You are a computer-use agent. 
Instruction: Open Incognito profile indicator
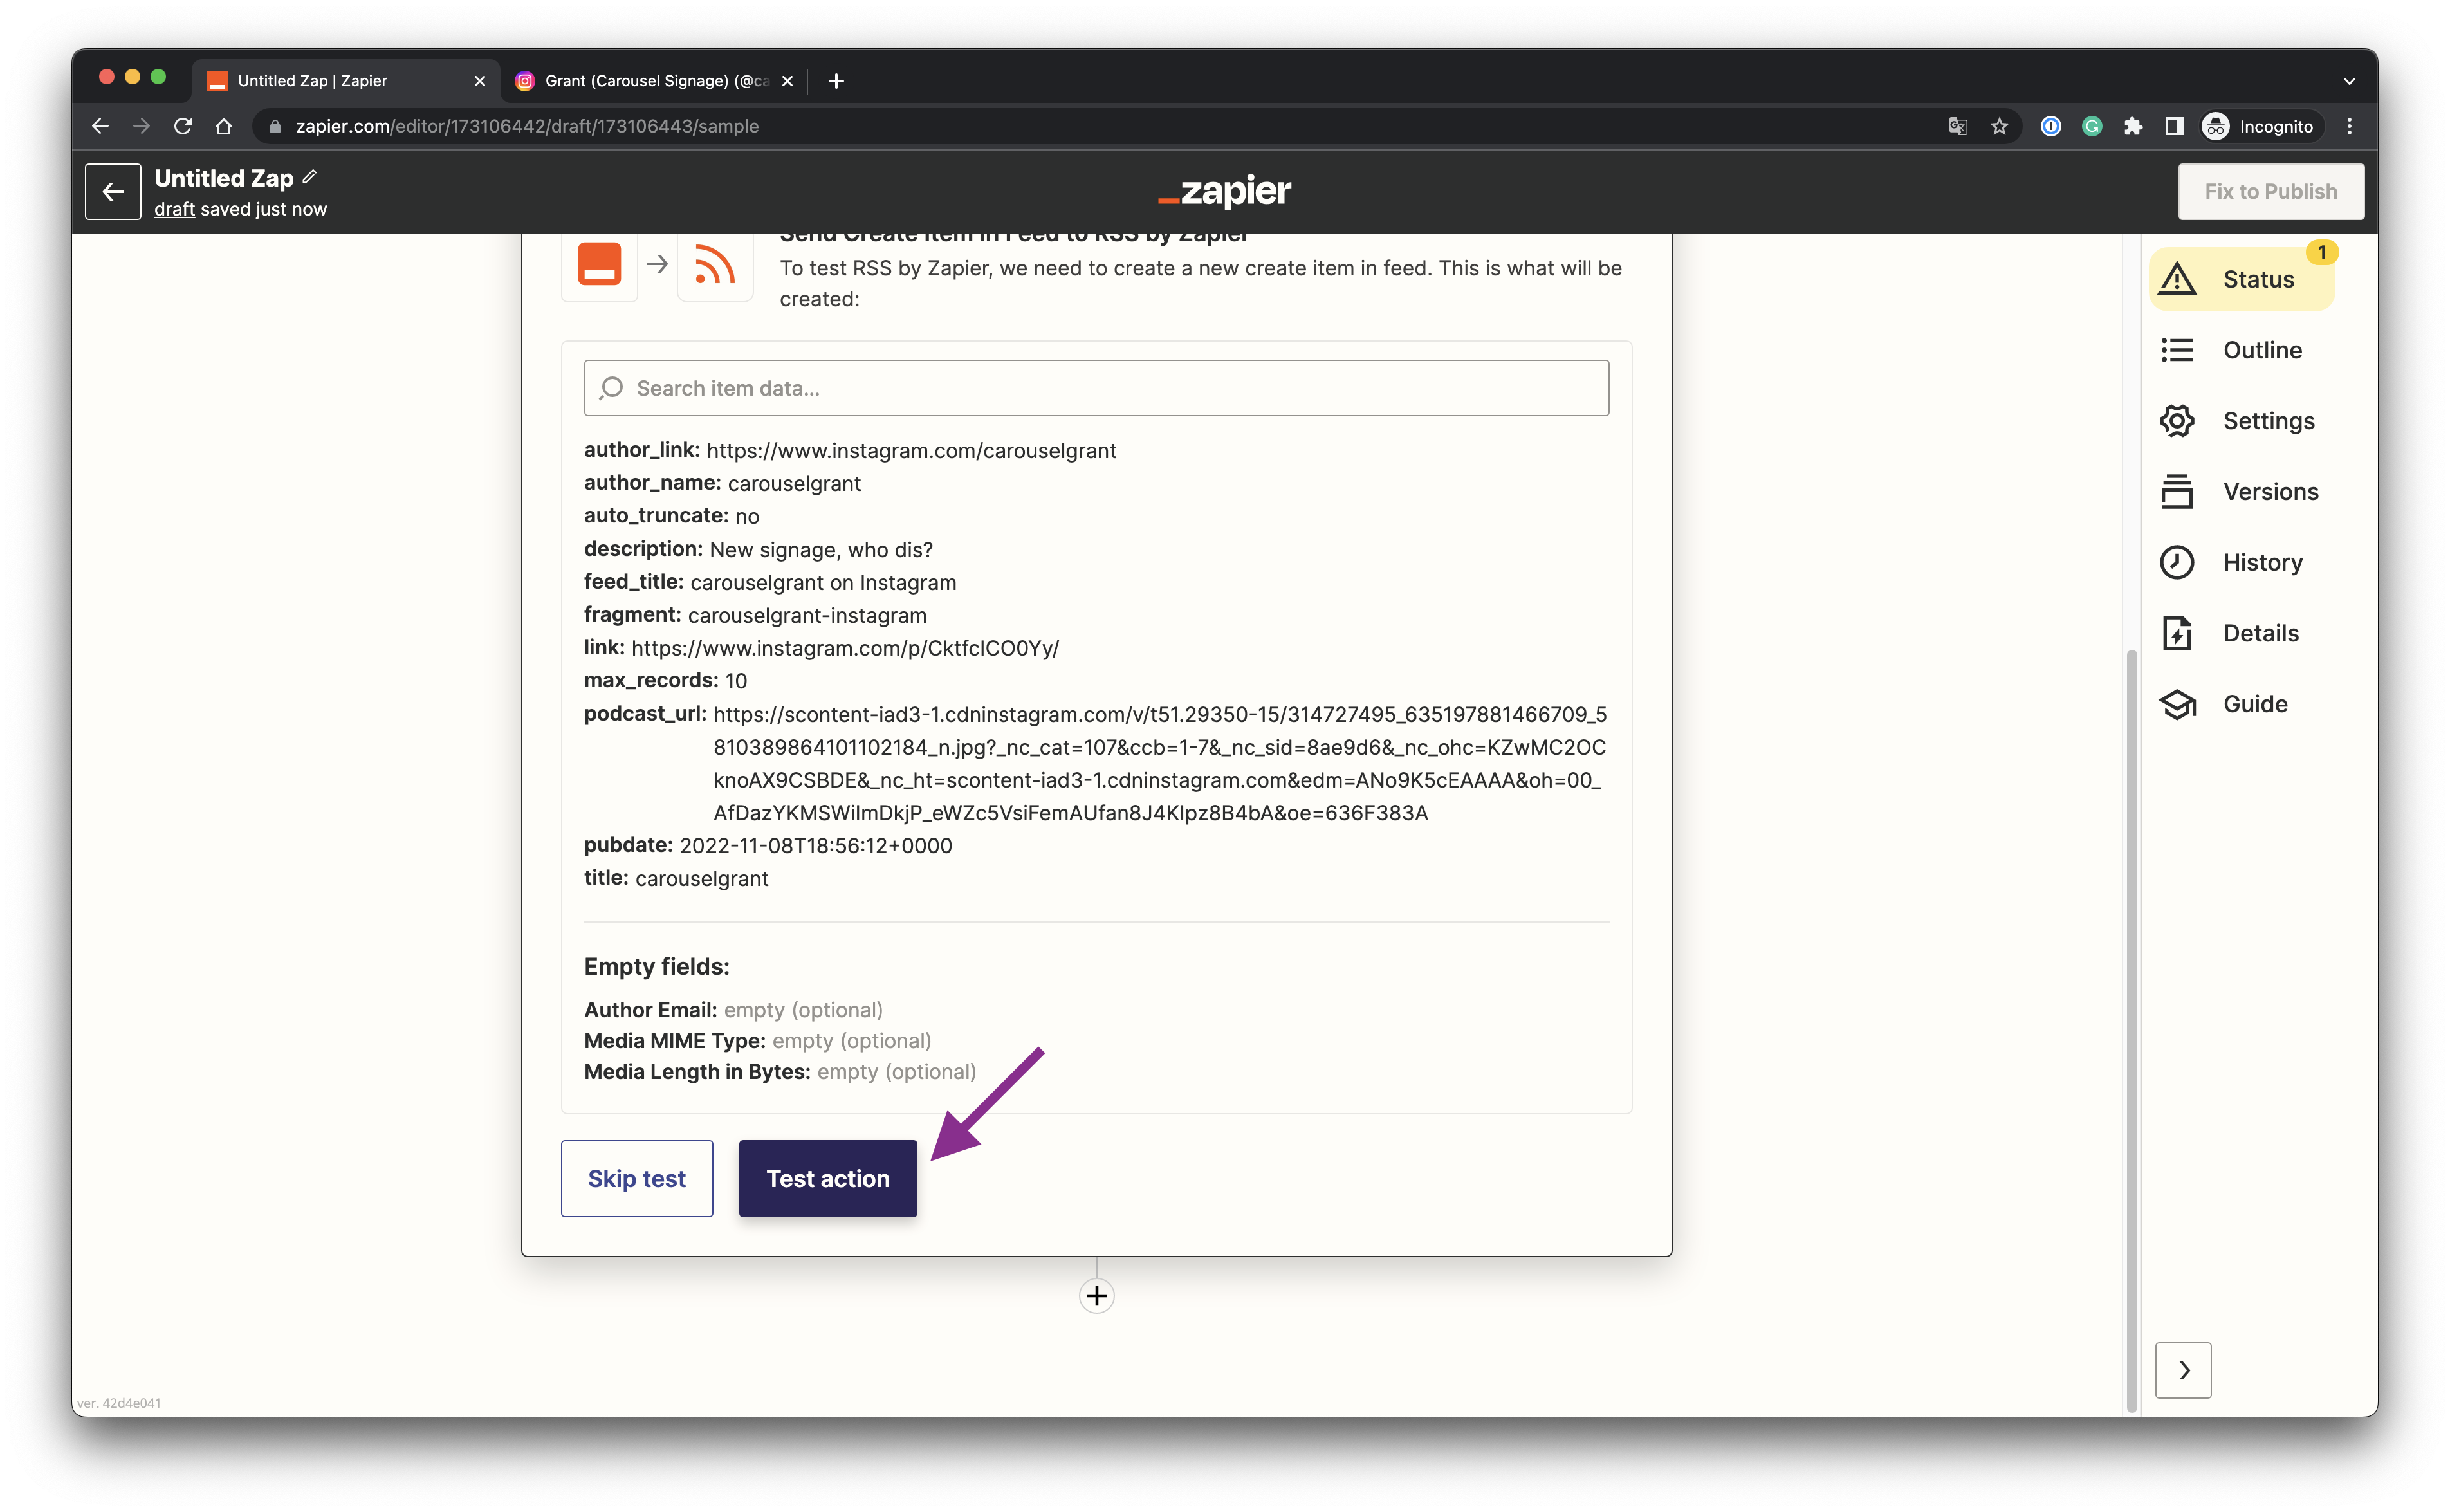(x=2259, y=126)
